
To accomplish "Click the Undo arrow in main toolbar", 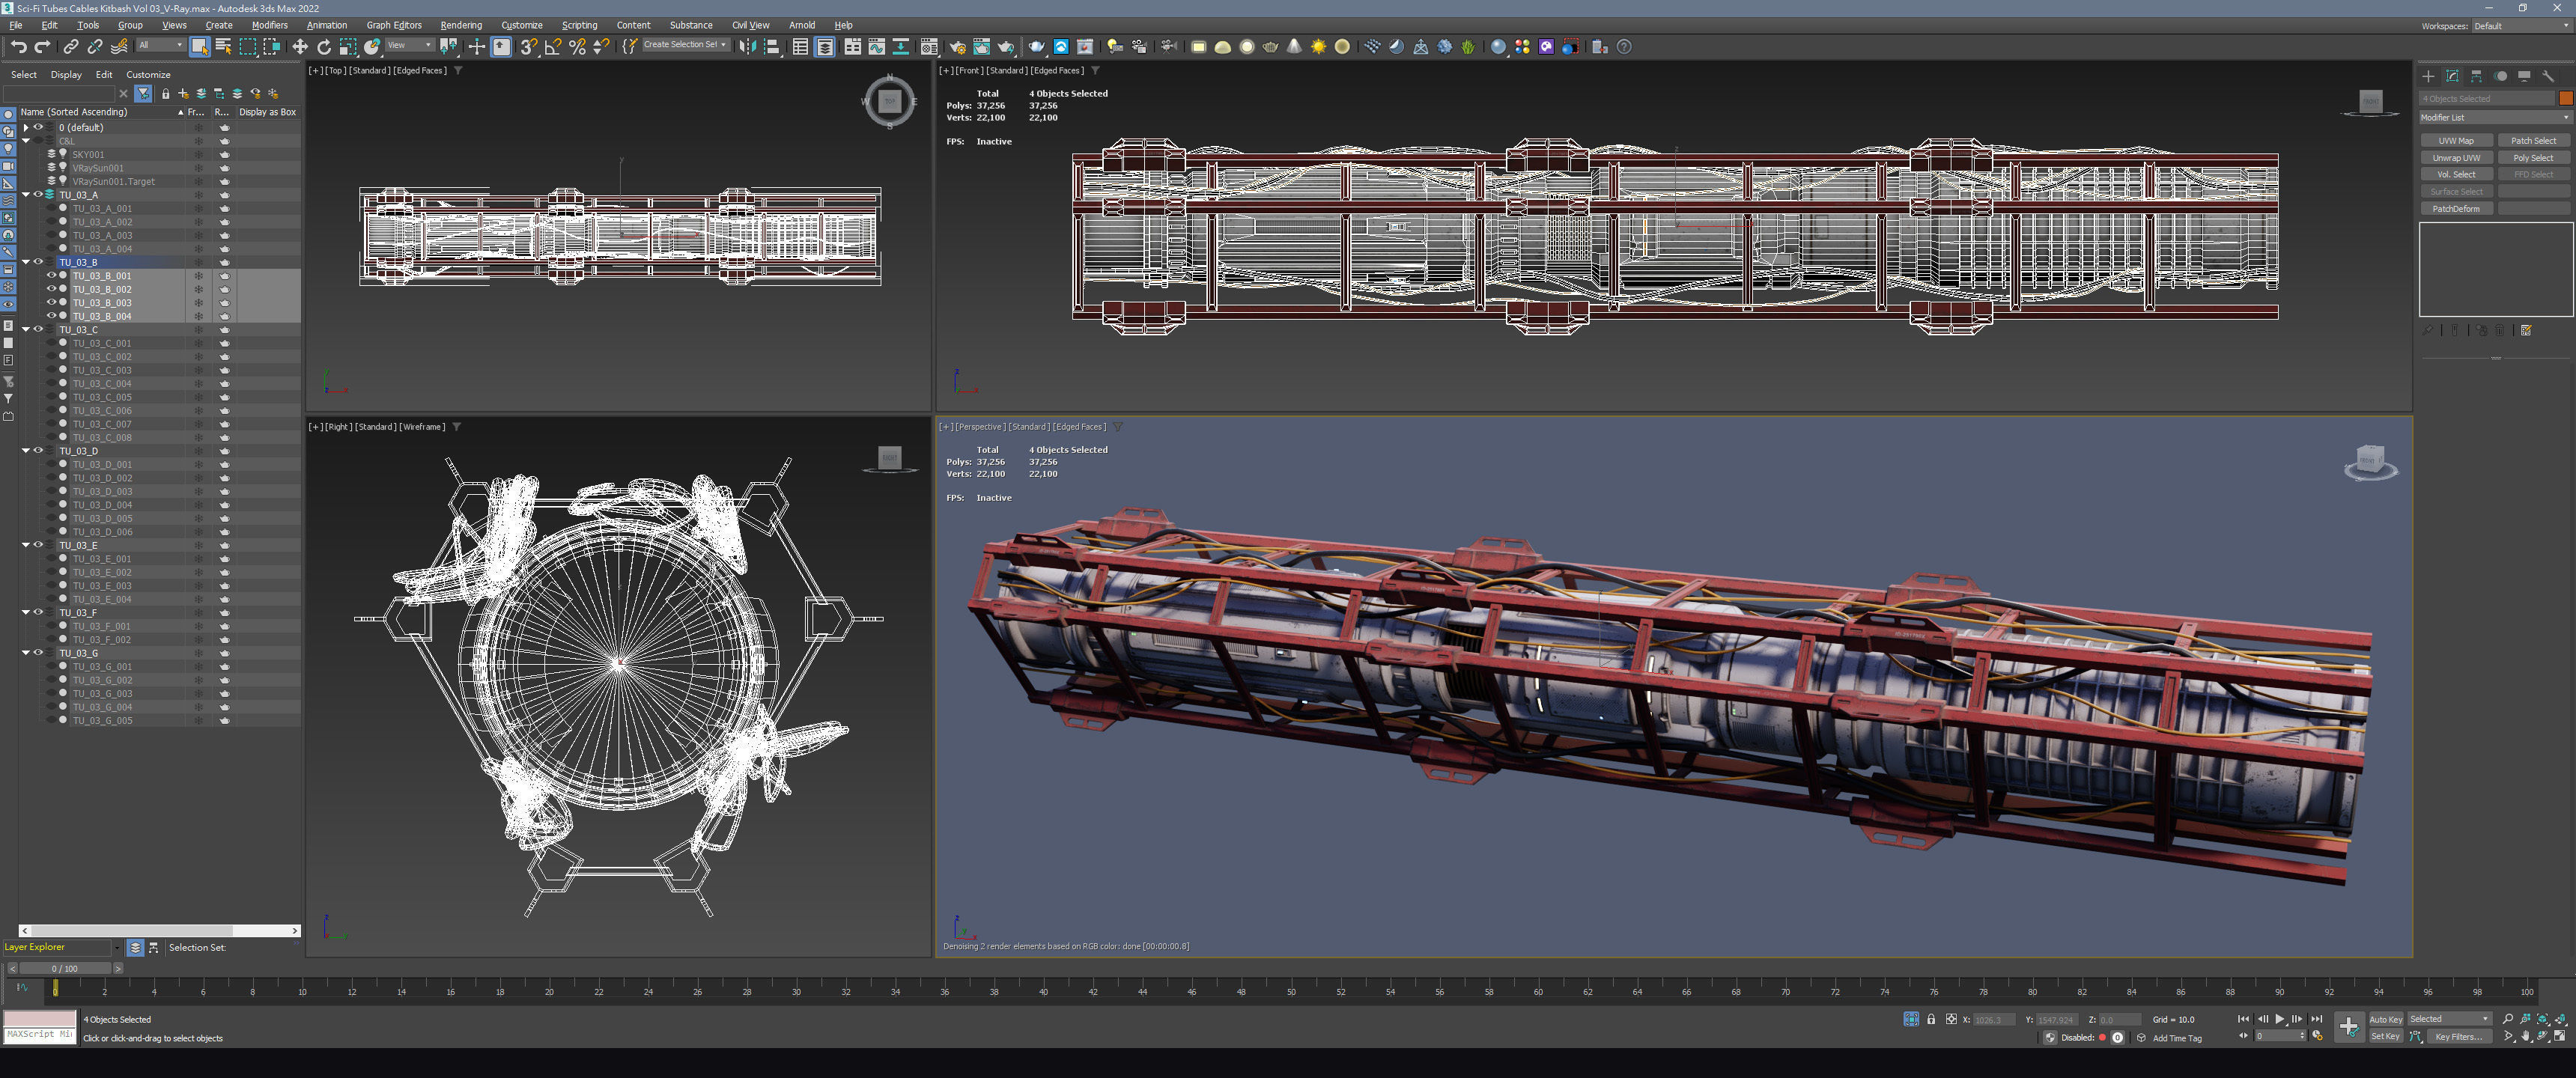I will 18,47.
